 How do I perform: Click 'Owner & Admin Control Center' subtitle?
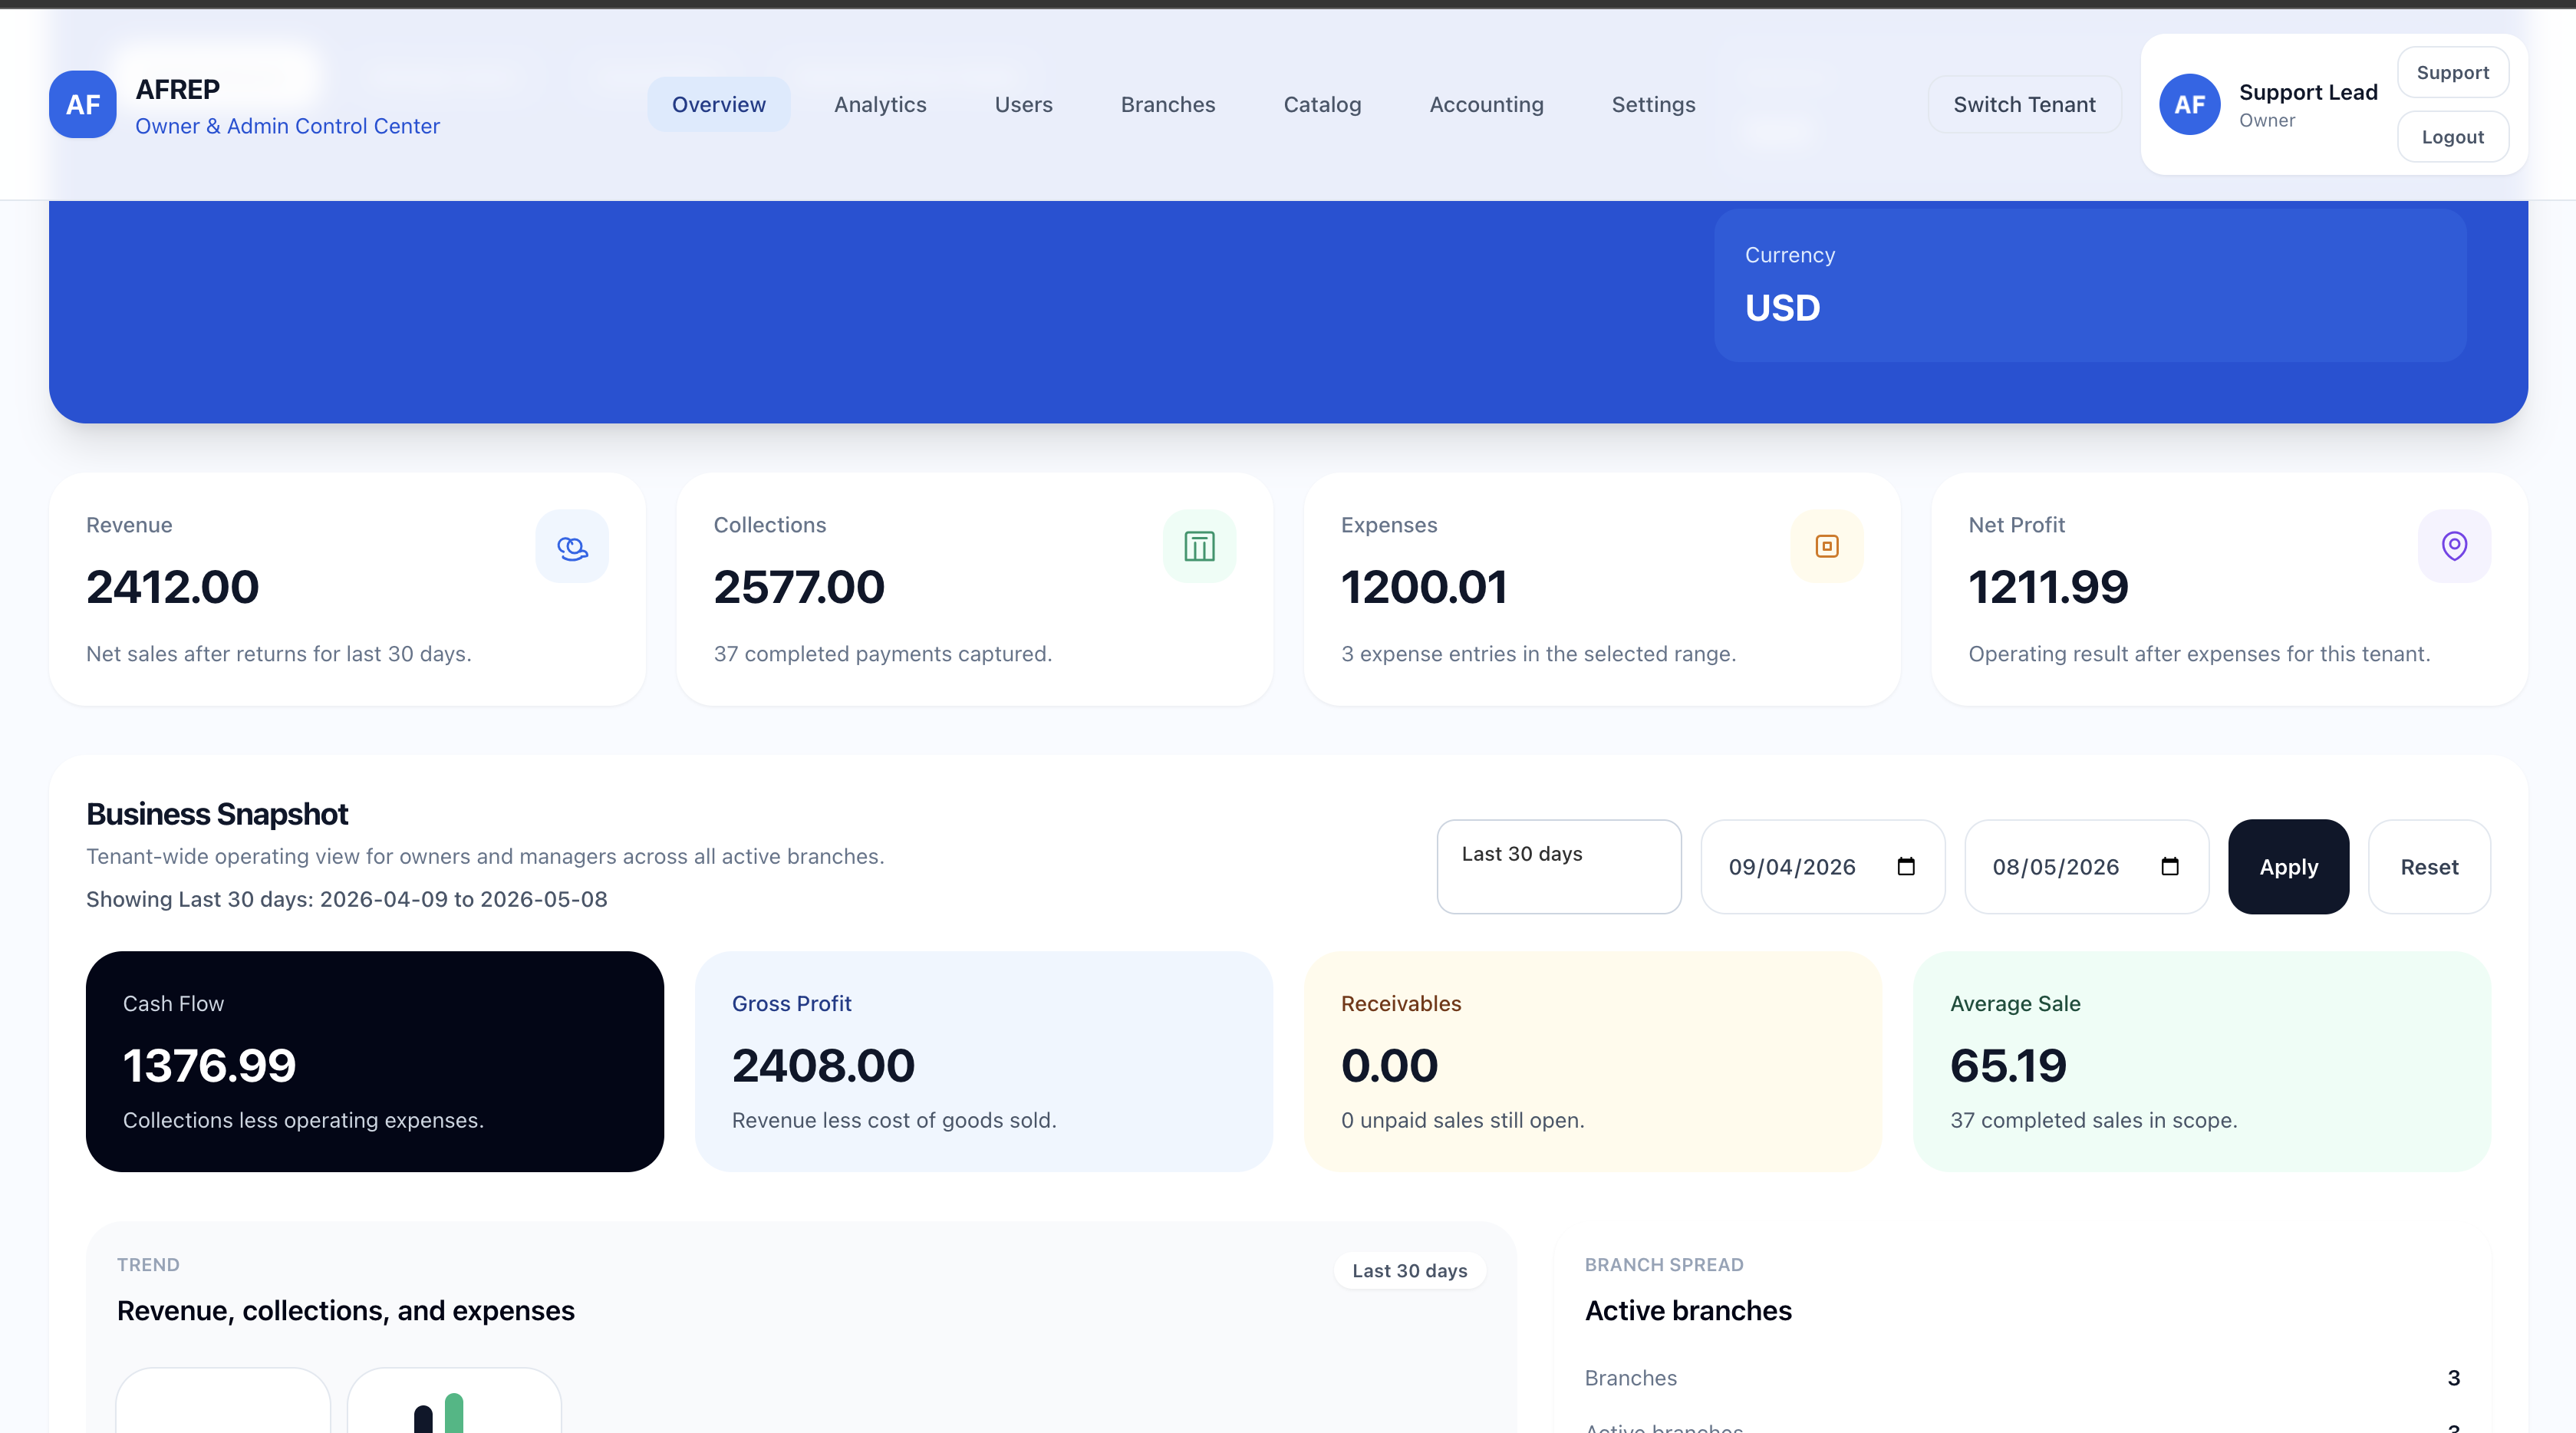pos(287,126)
